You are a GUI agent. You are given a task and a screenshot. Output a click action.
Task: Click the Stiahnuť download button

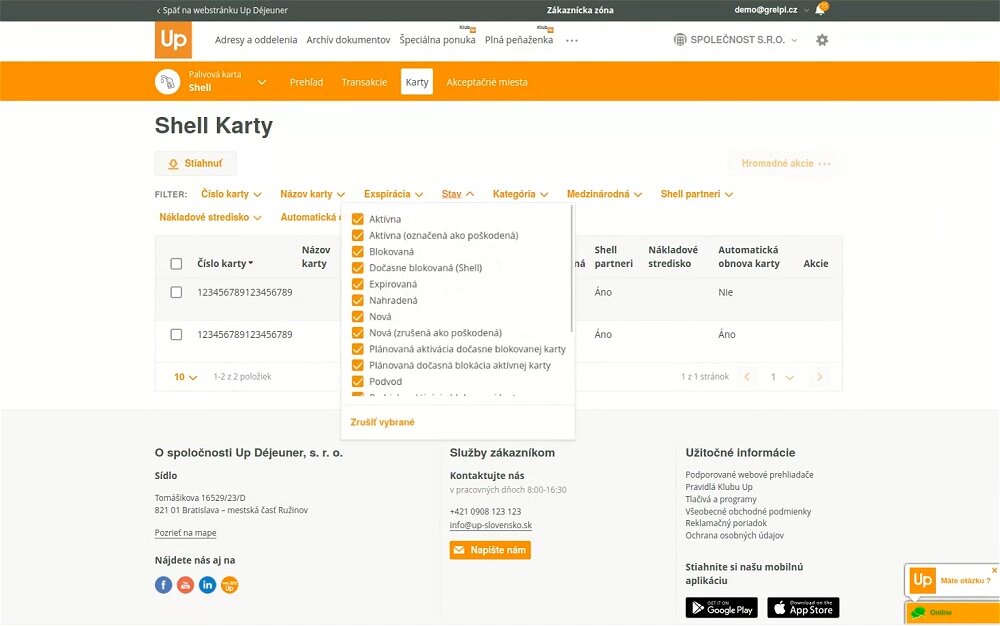[x=196, y=163]
